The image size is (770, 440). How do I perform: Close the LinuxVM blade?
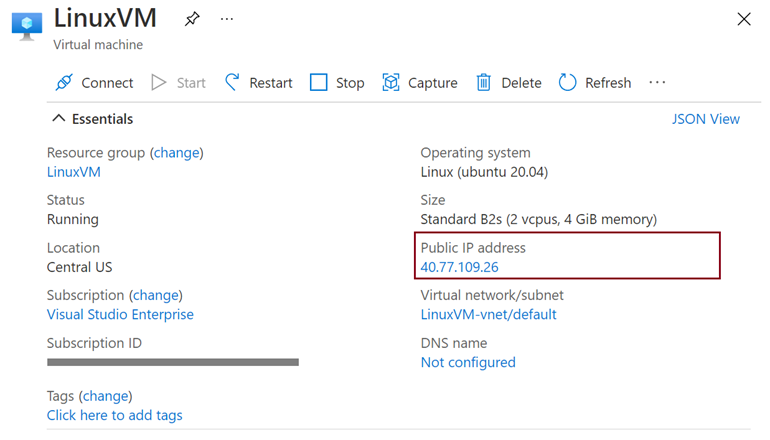[x=744, y=19]
